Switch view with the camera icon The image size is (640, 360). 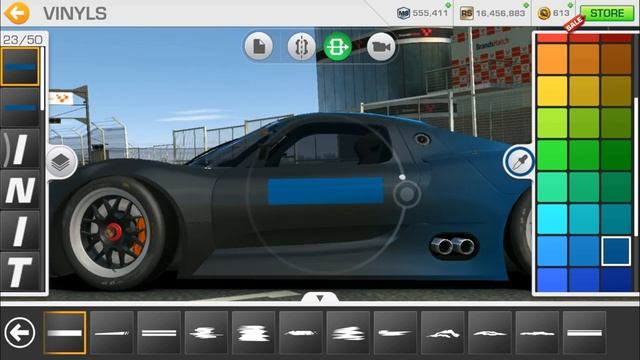pyautogui.click(x=381, y=47)
